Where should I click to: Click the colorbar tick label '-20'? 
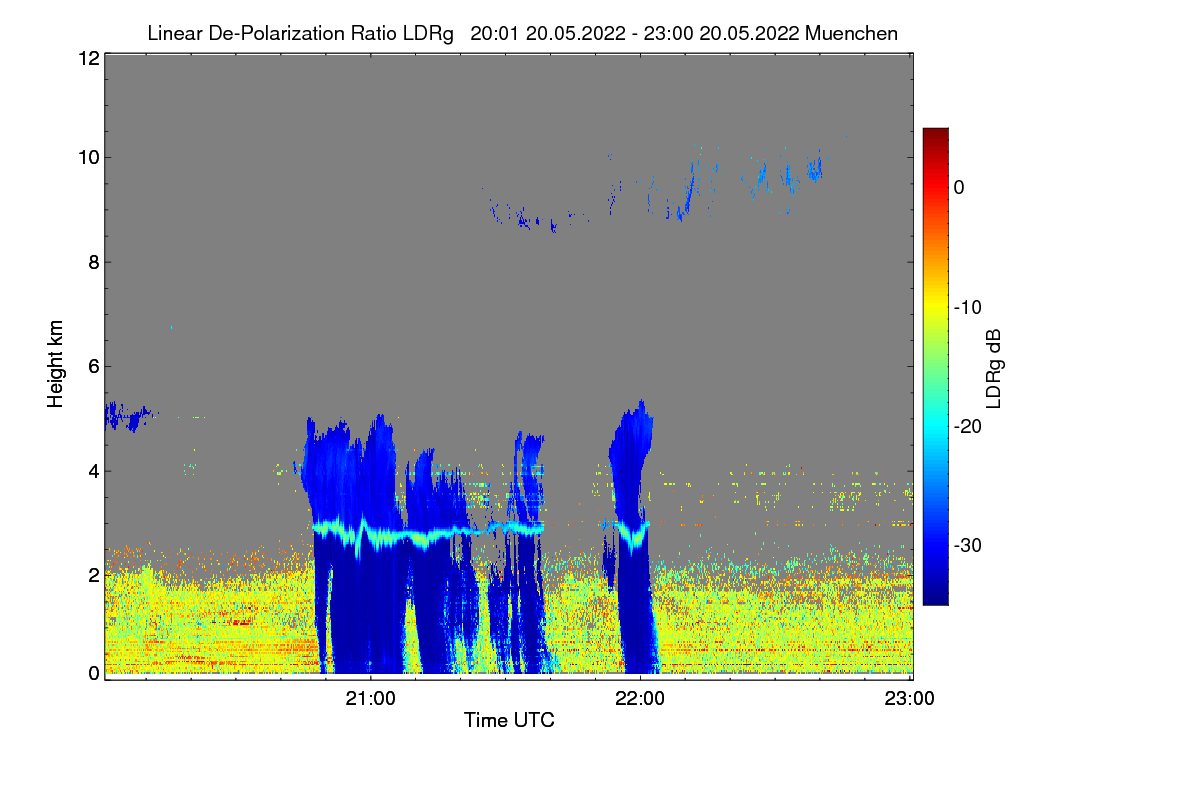point(969,426)
